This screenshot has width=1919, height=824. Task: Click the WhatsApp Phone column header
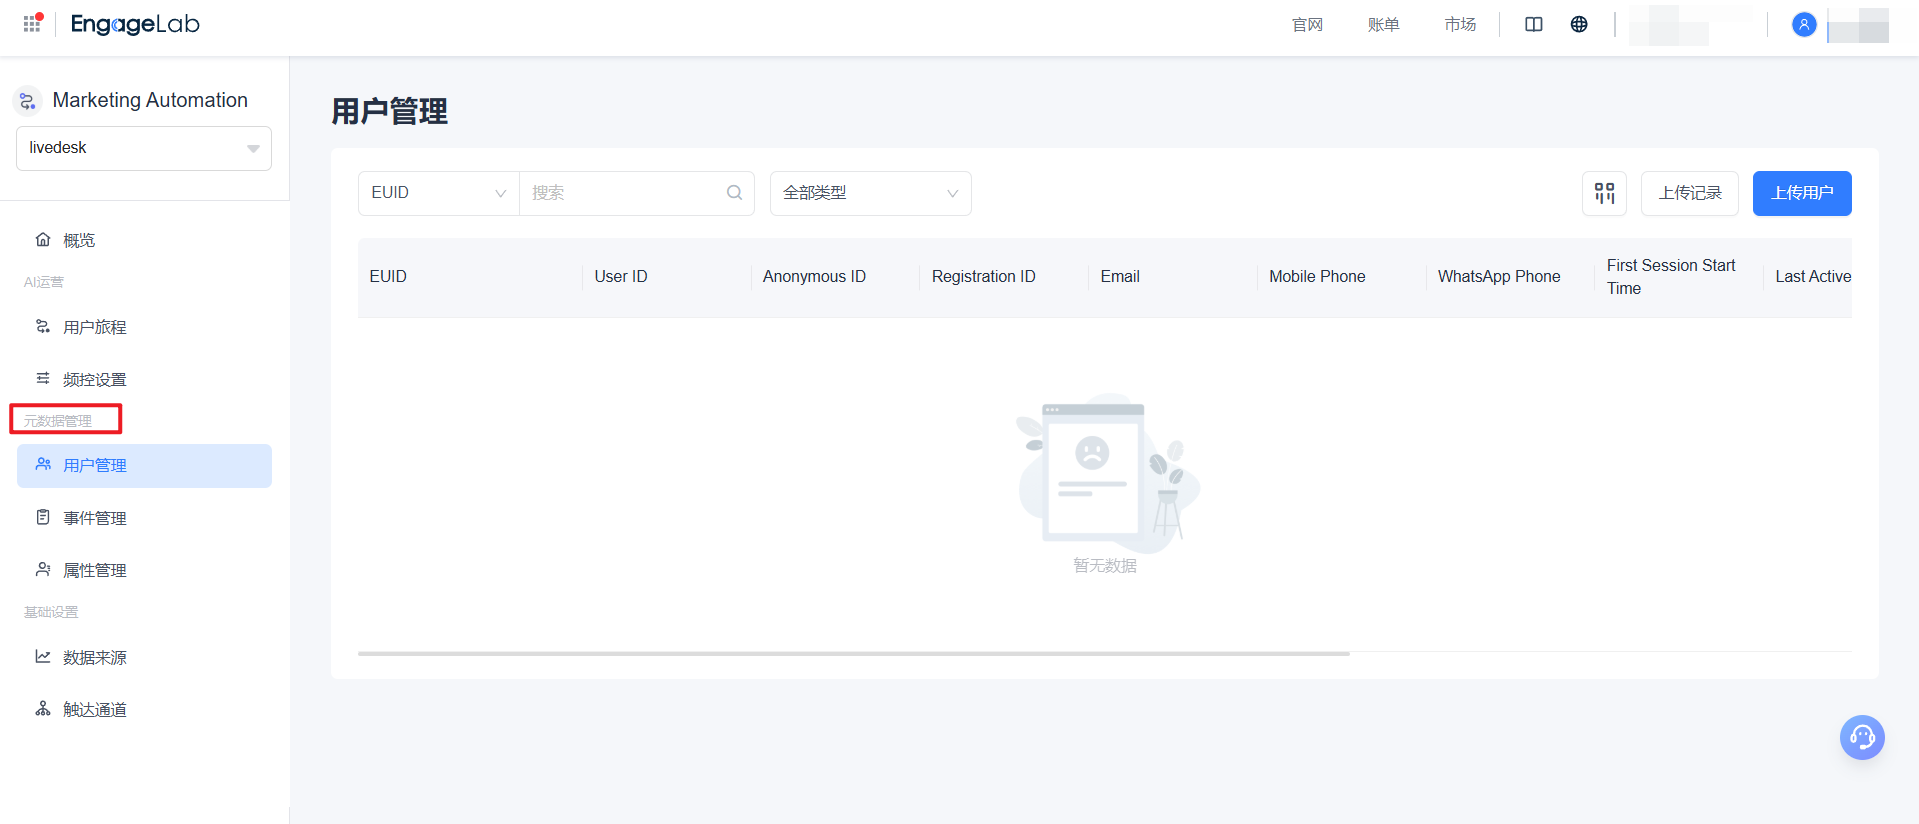tap(1511, 277)
